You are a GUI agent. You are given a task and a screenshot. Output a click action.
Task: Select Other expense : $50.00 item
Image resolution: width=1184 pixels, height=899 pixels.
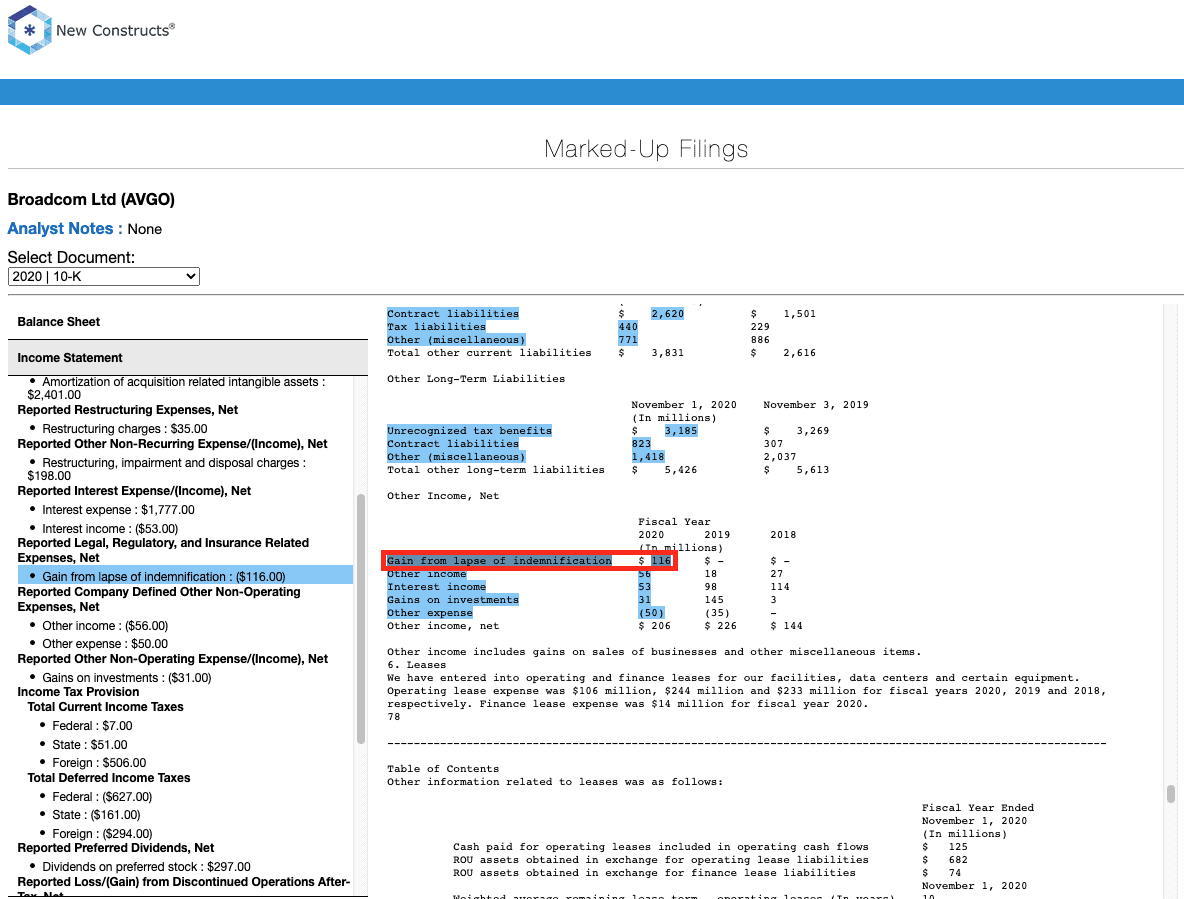tap(105, 644)
